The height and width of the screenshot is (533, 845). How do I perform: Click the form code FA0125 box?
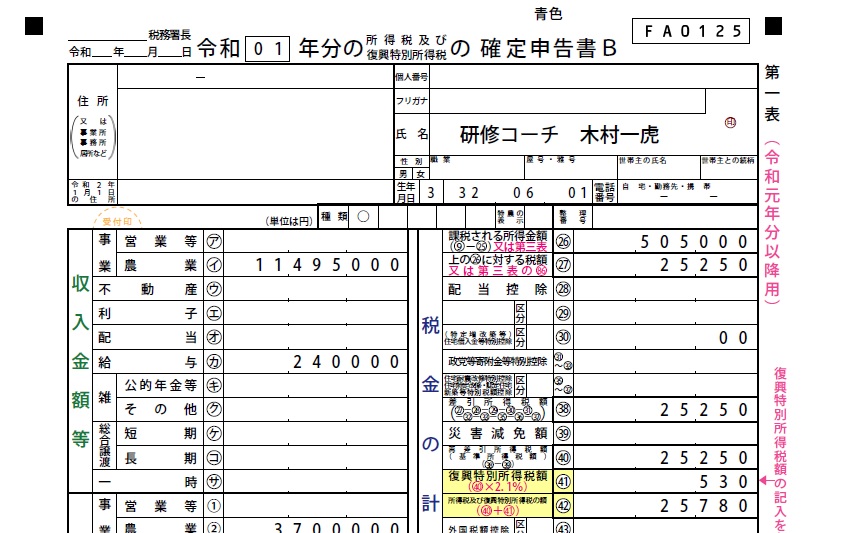(691, 31)
